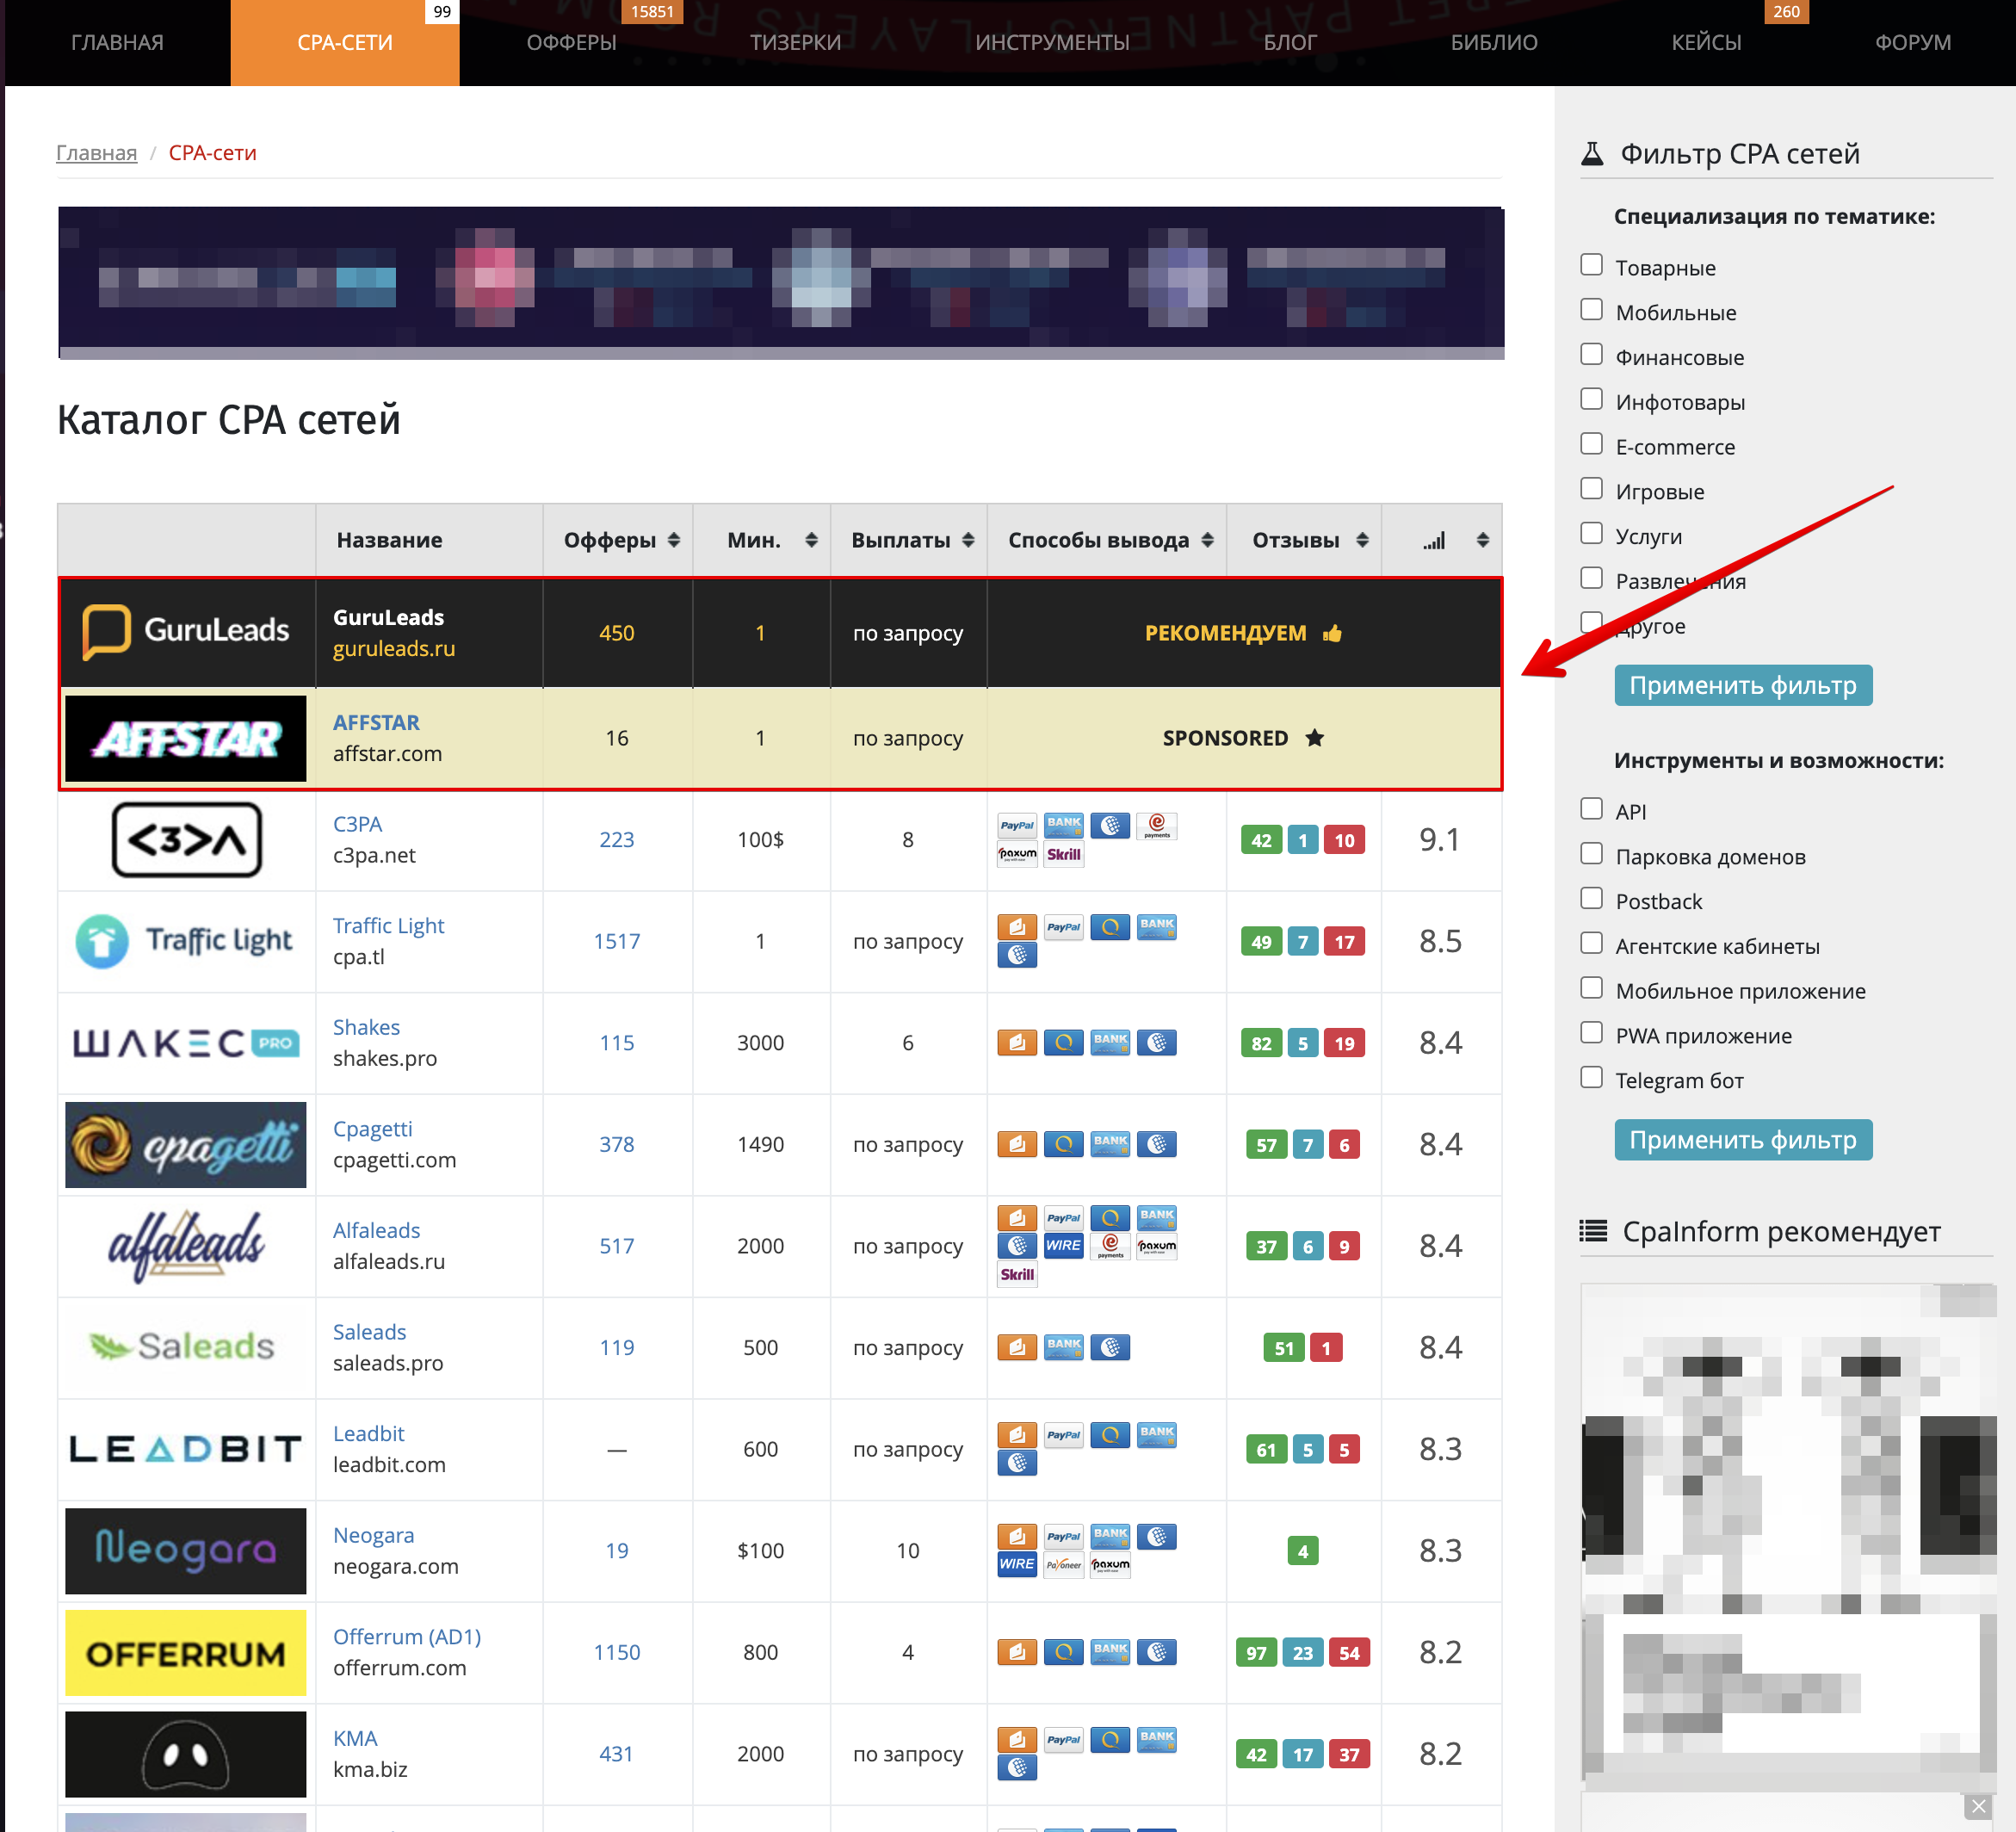The width and height of the screenshot is (2016, 1832).
Task: Click the WIRE icon in Alfaleads row
Action: [1063, 1246]
